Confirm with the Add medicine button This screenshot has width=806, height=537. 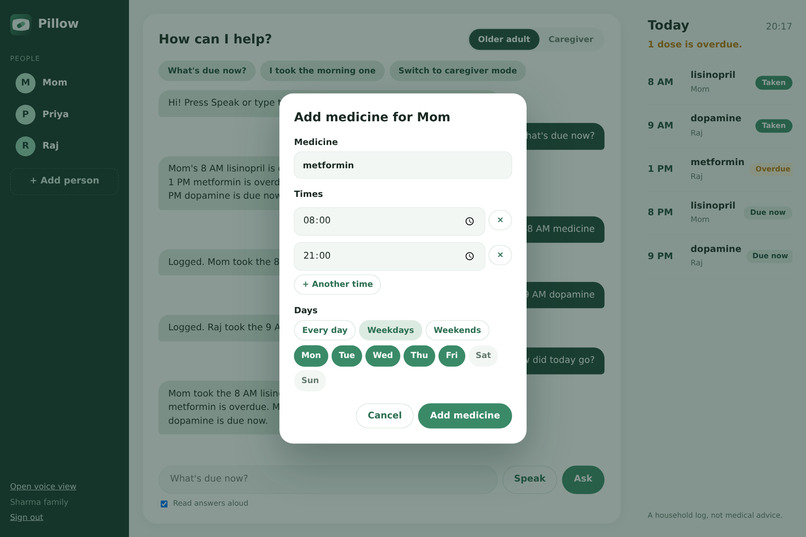pos(465,415)
